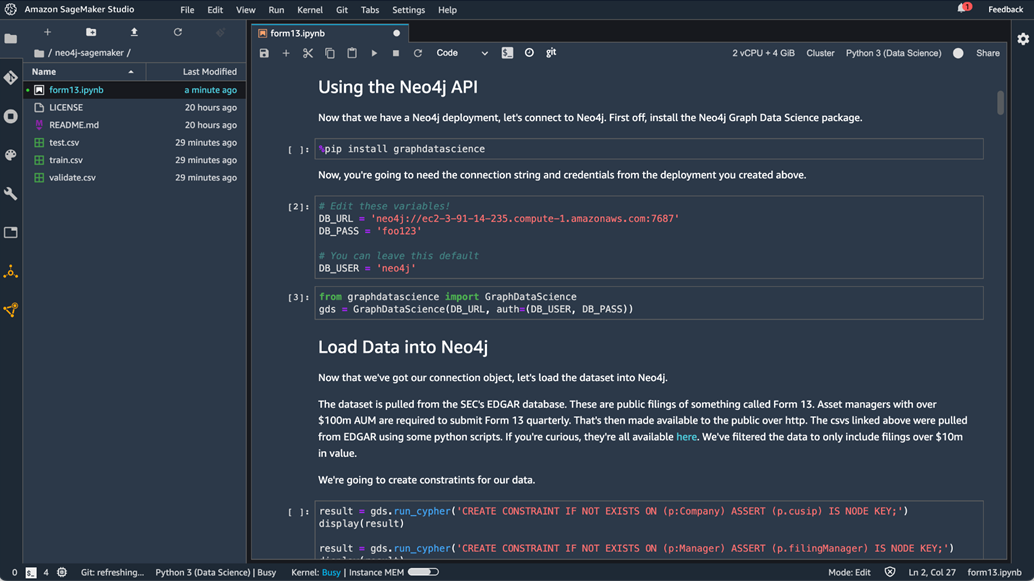Screen dimensions: 1034x581
Task: Open the Kernel menu
Action: 310,10
